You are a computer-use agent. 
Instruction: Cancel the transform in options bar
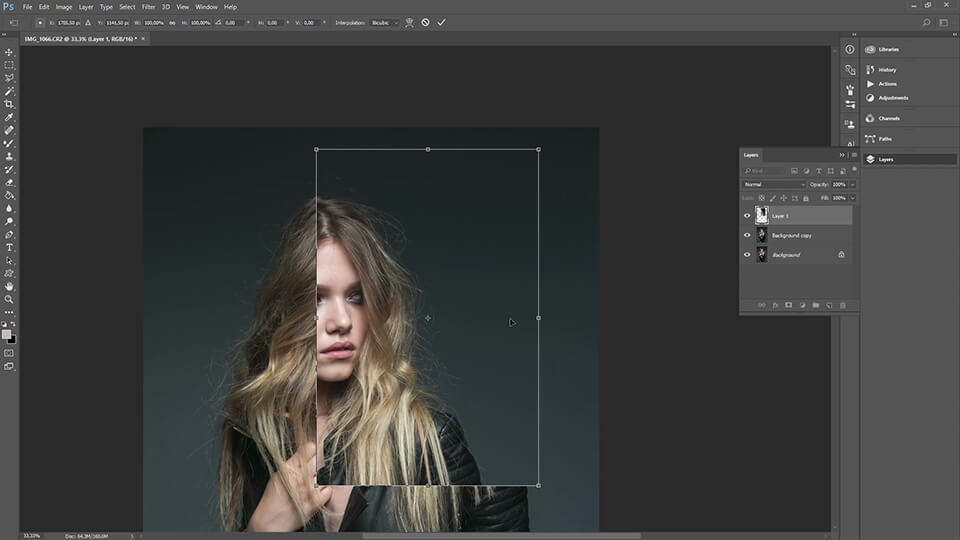426,23
